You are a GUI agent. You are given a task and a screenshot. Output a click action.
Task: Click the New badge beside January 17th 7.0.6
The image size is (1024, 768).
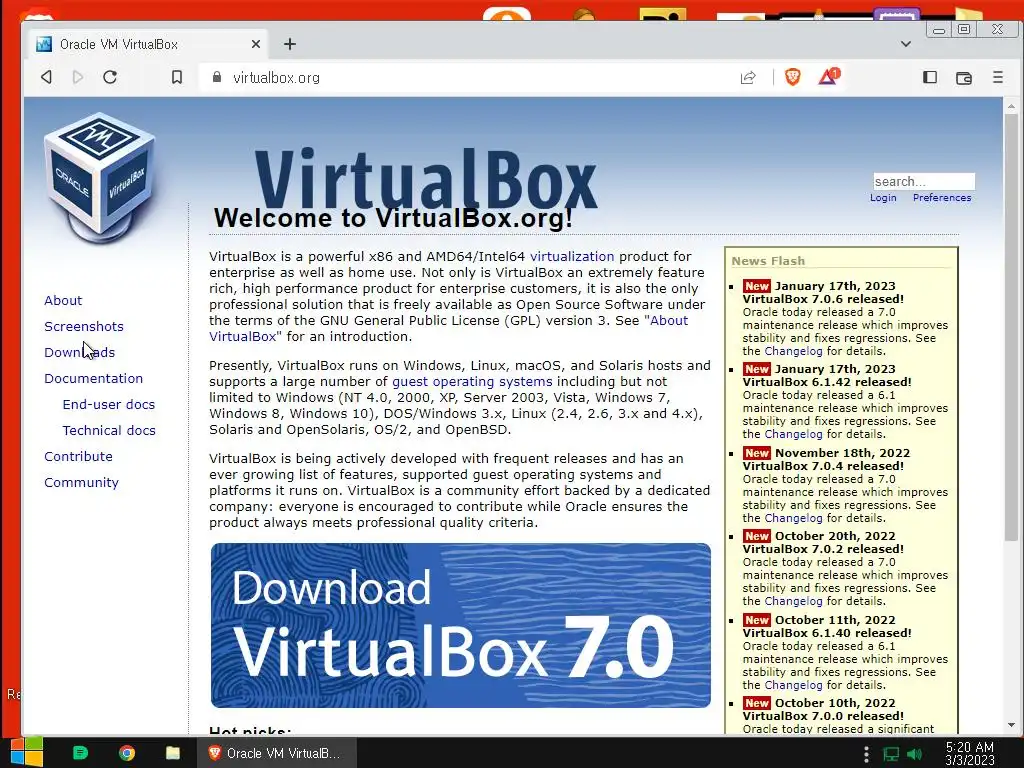757,286
